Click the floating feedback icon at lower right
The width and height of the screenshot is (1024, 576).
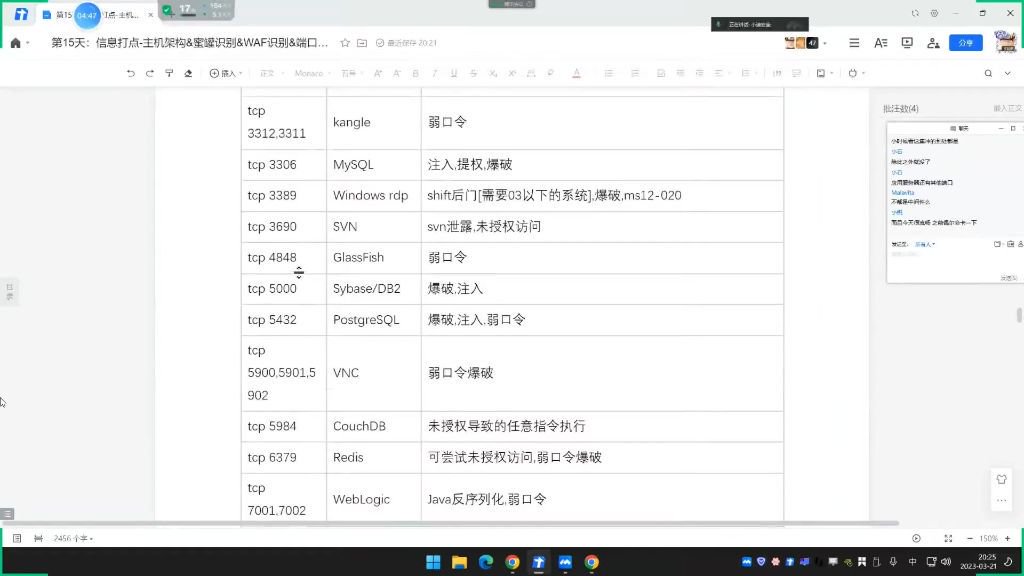pos(1001,479)
